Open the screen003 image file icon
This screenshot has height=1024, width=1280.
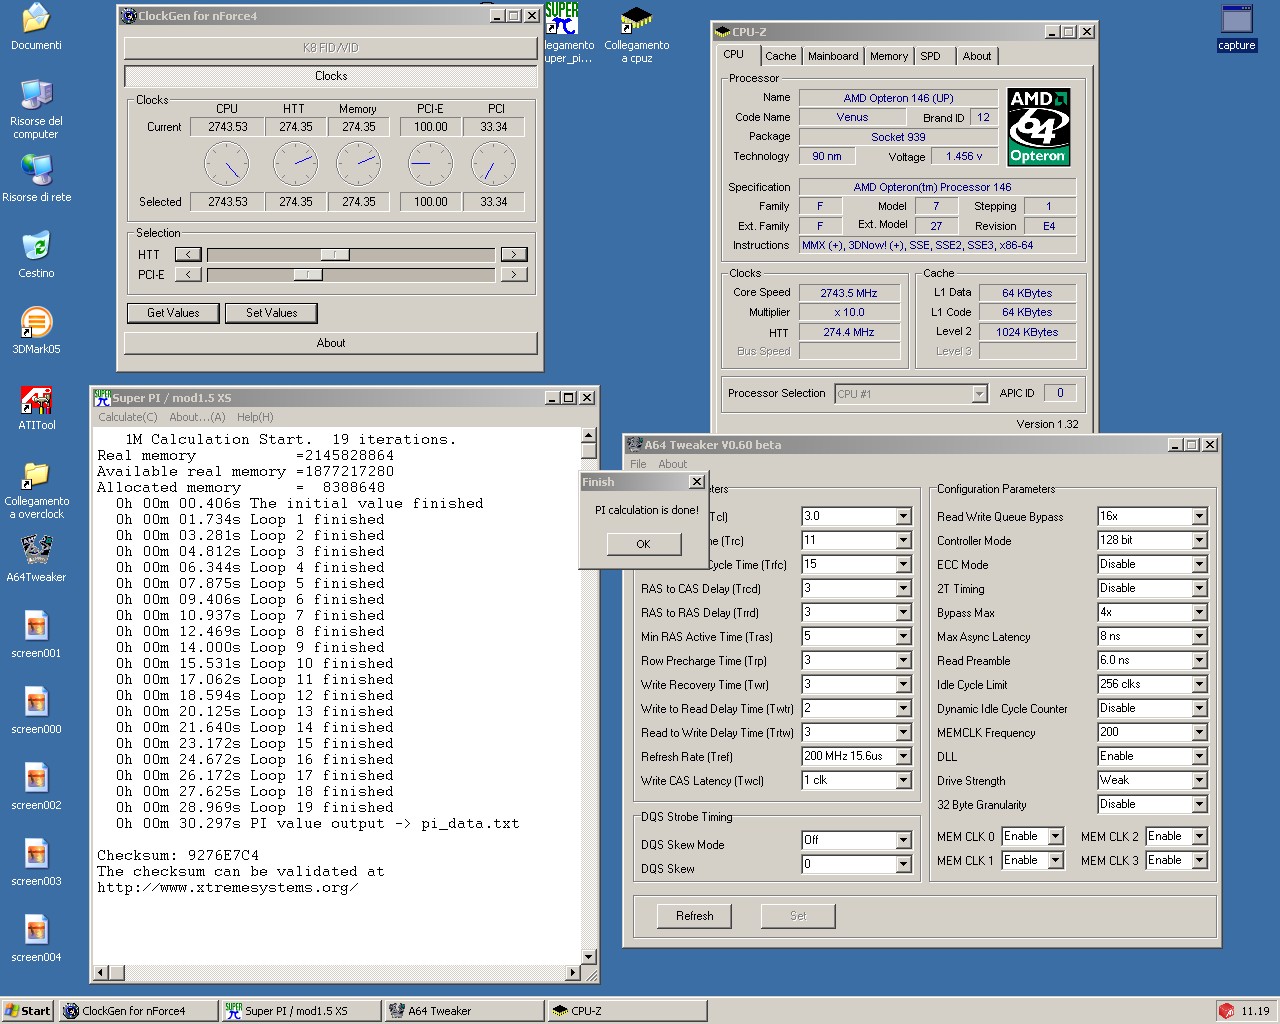point(36,862)
